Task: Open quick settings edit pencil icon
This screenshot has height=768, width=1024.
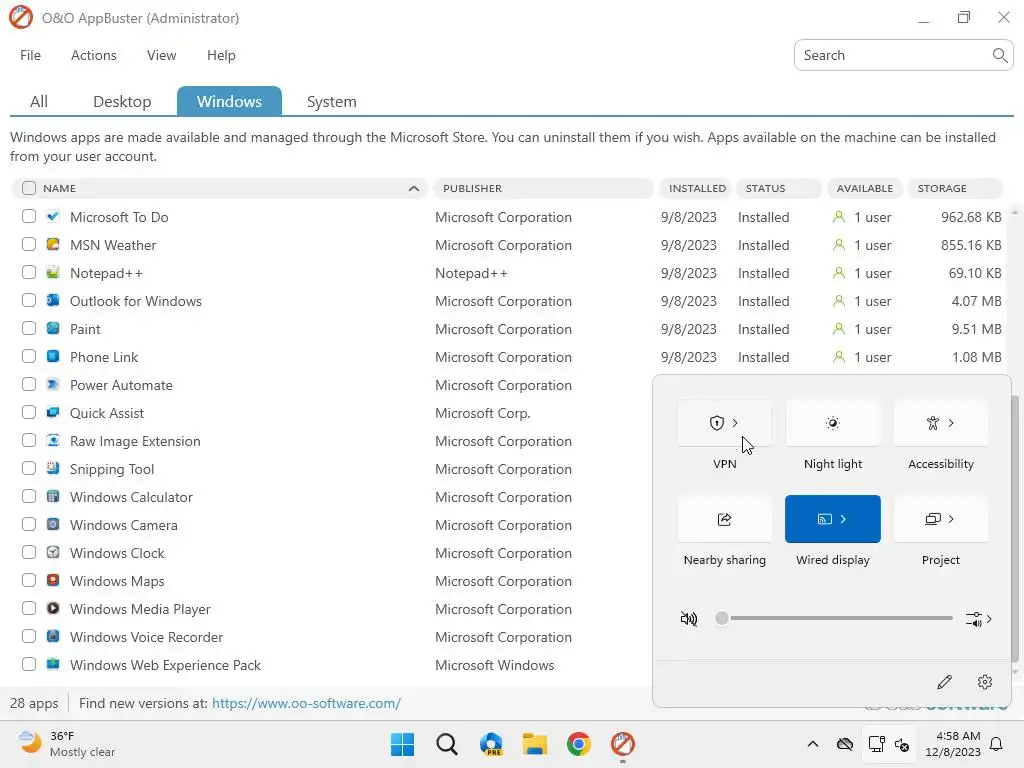Action: tap(944, 682)
